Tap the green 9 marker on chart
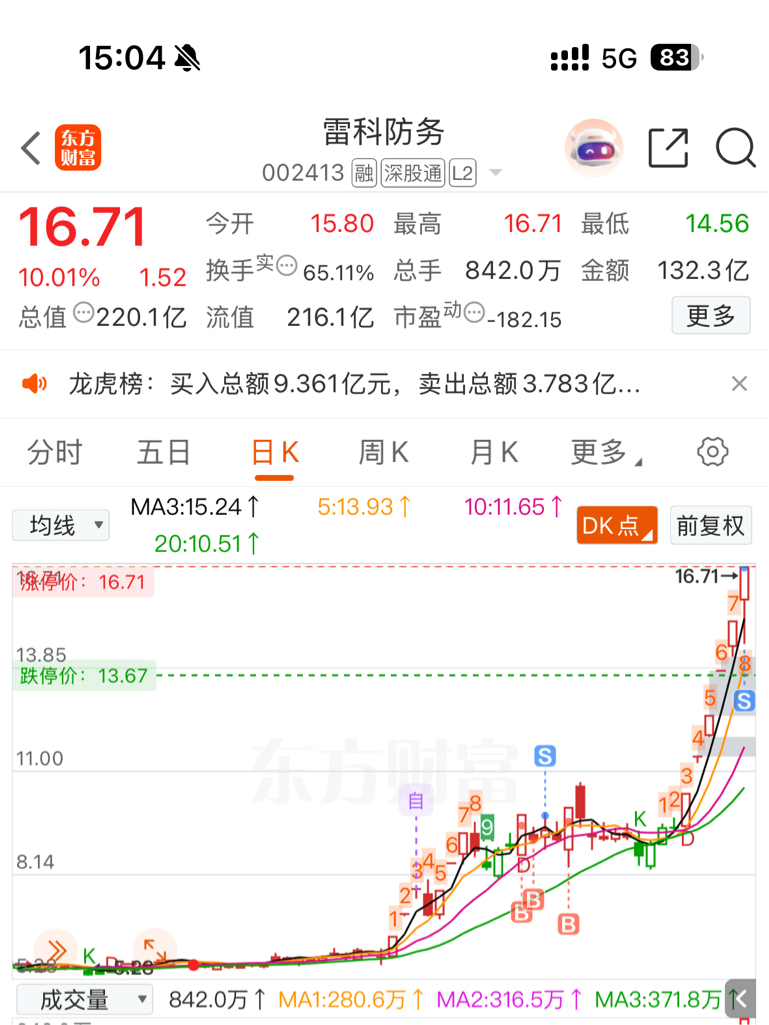Screen dimensions: 769x1025 tap(487, 828)
